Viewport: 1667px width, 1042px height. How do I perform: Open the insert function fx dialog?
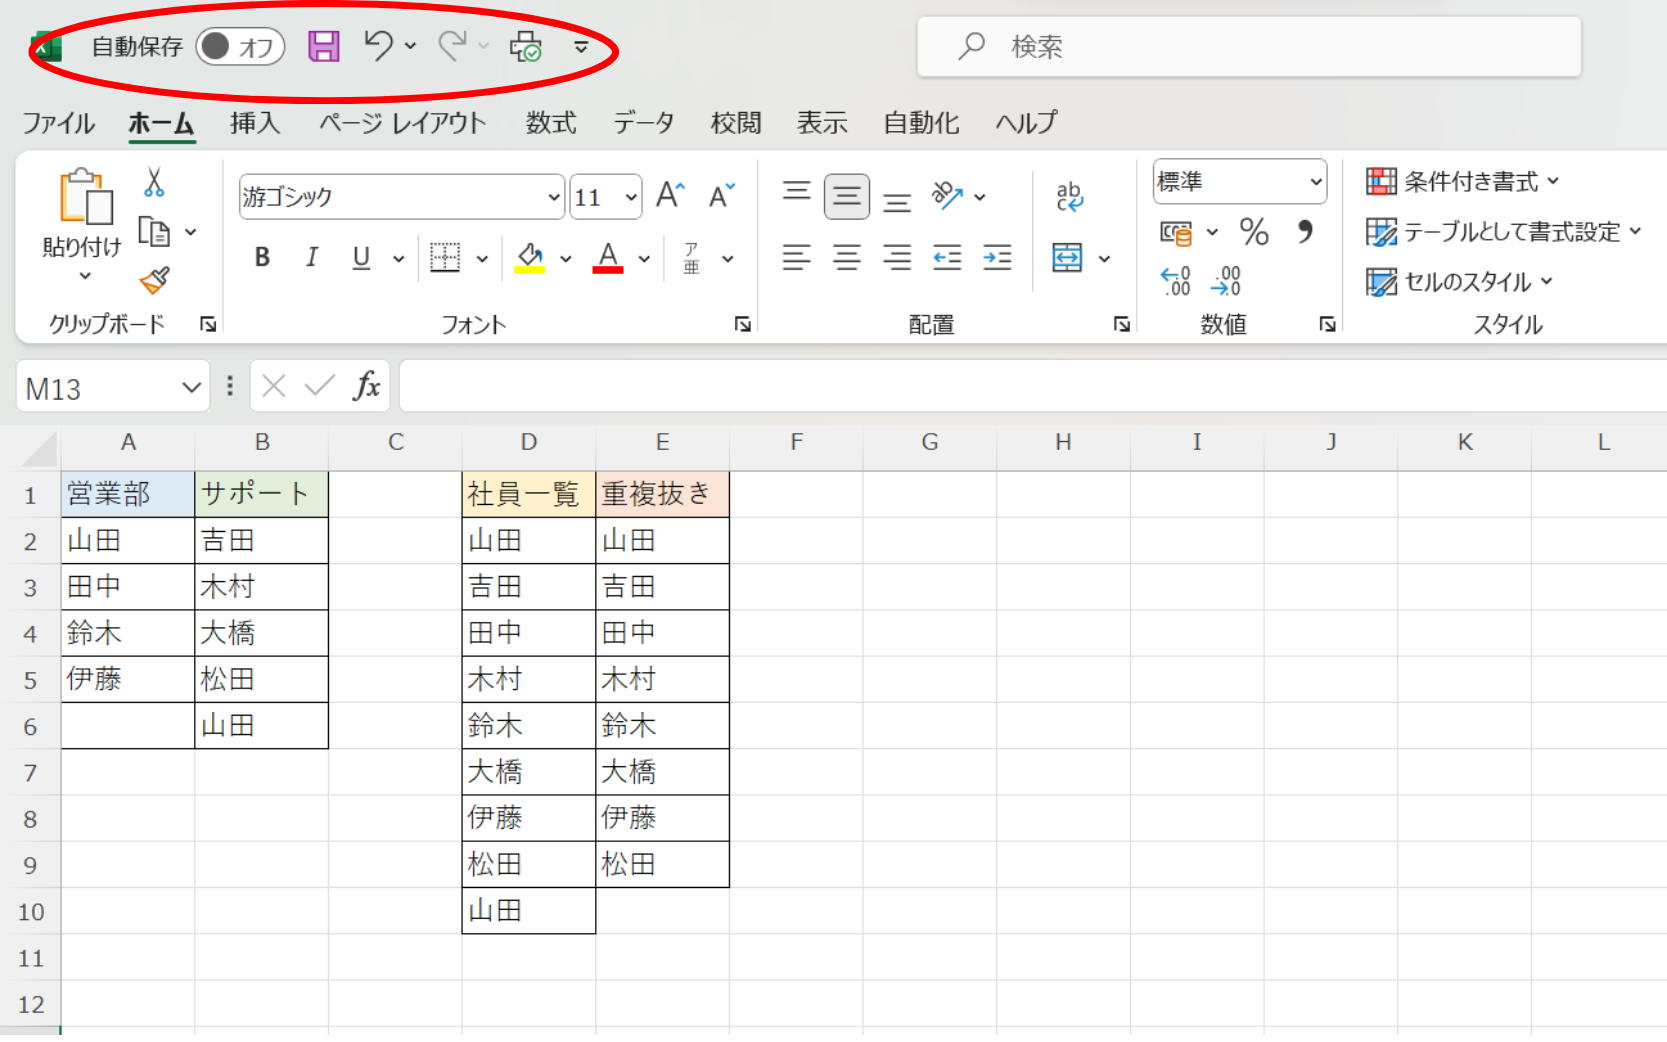pyautogui.click(x=367, y=386)
